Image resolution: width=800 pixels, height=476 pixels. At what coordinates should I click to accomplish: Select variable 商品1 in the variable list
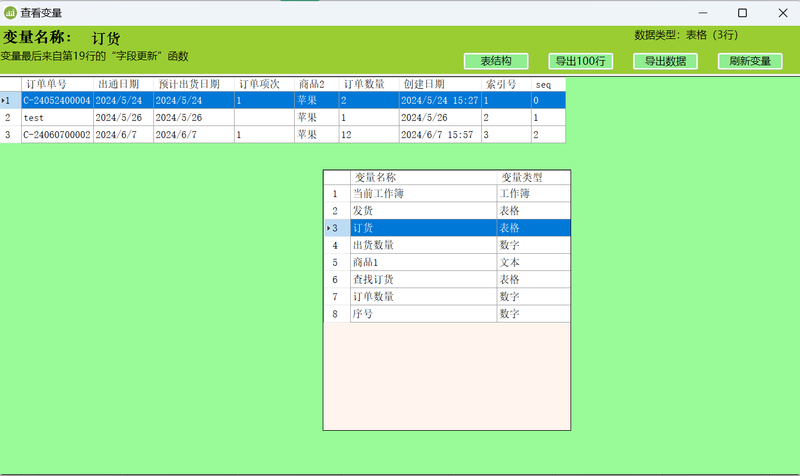tap(423, 262)
